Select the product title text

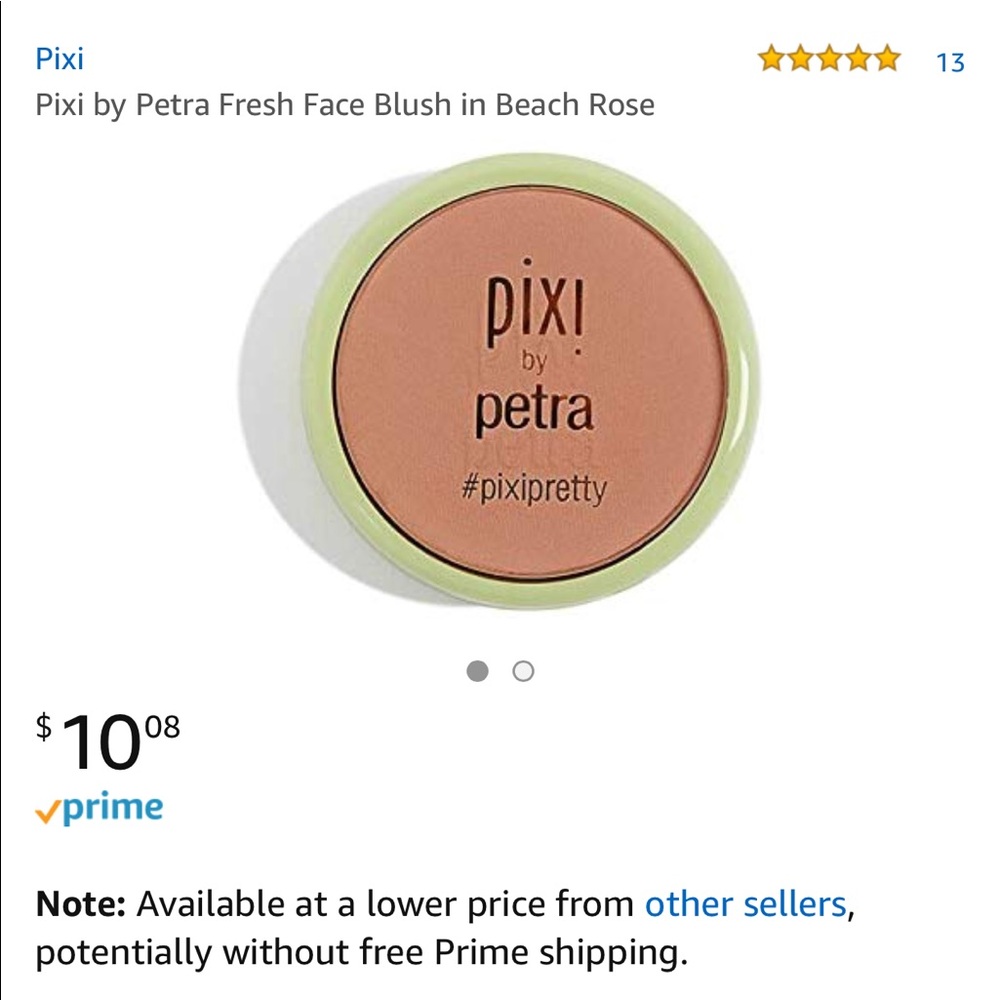point(344,104)
